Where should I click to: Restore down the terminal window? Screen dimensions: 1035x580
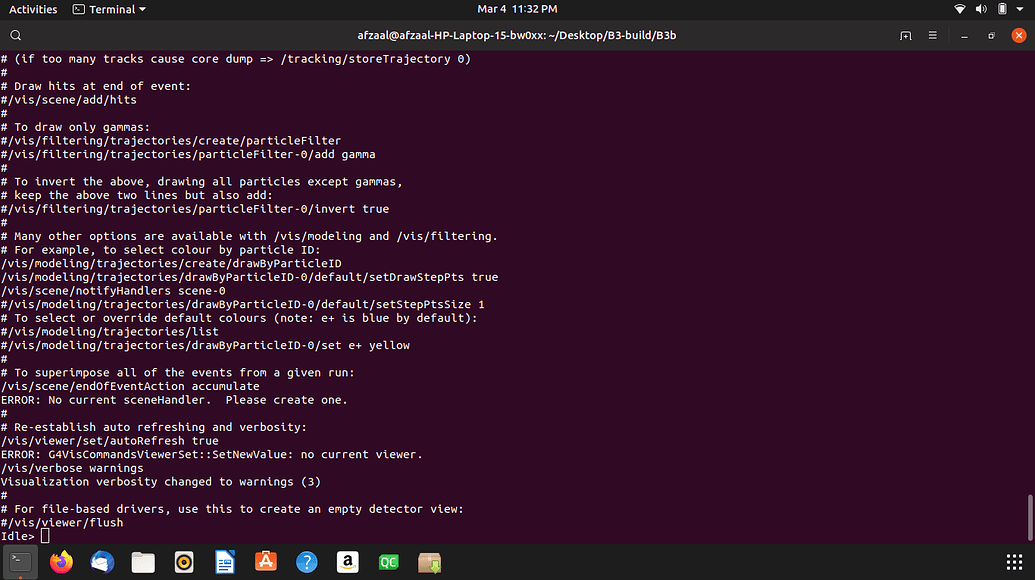991,36
